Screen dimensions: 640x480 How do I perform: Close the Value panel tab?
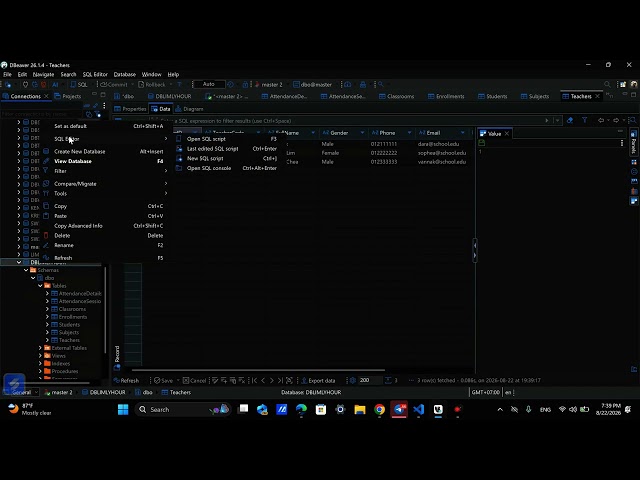coord(507,133)
